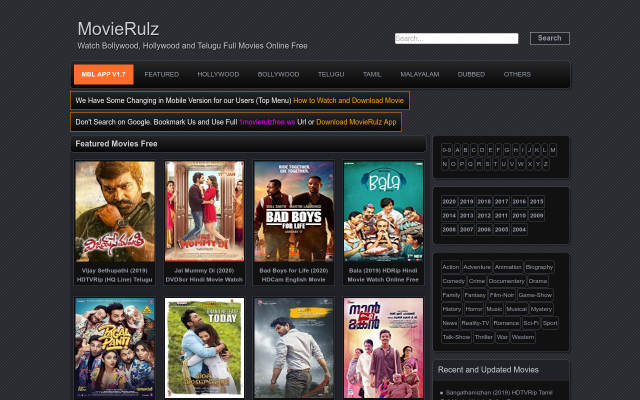Choose the Documentary genre tag
Image resolution: width=640 pixels, height=400 pixels.
tap(507, 281)
